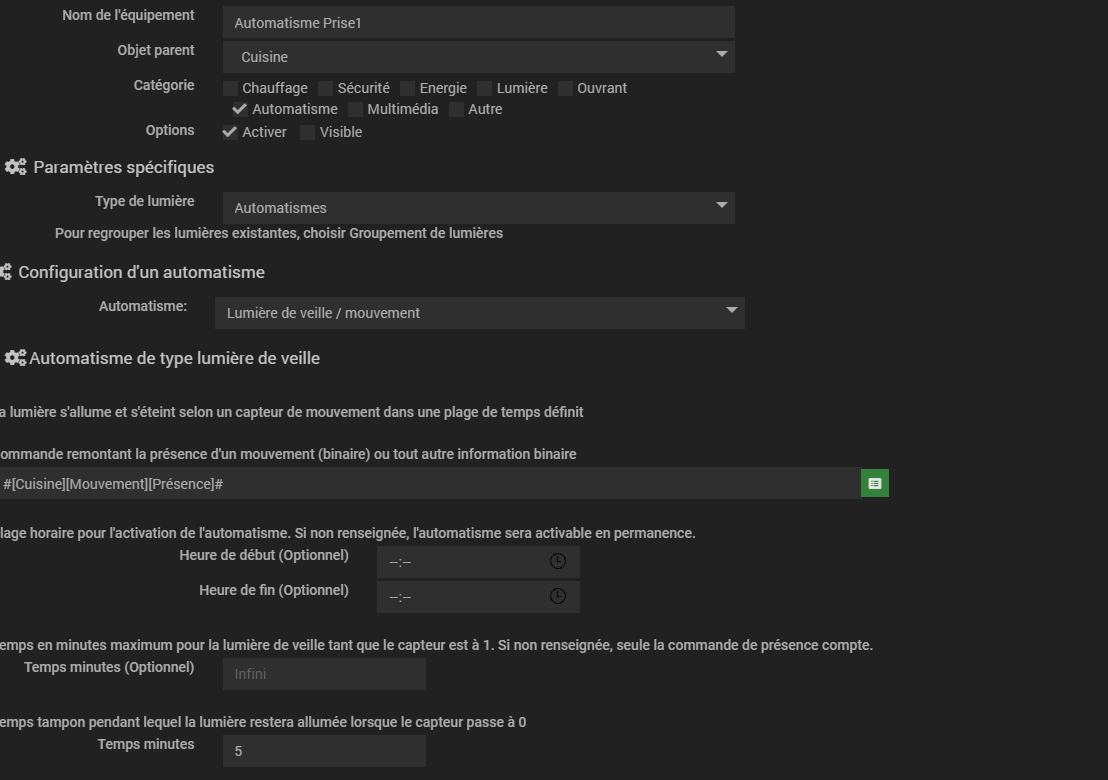Viewport: 1108px width, 780px height.
Task: Select the Energie category checkbox
Action: [408, 88]
